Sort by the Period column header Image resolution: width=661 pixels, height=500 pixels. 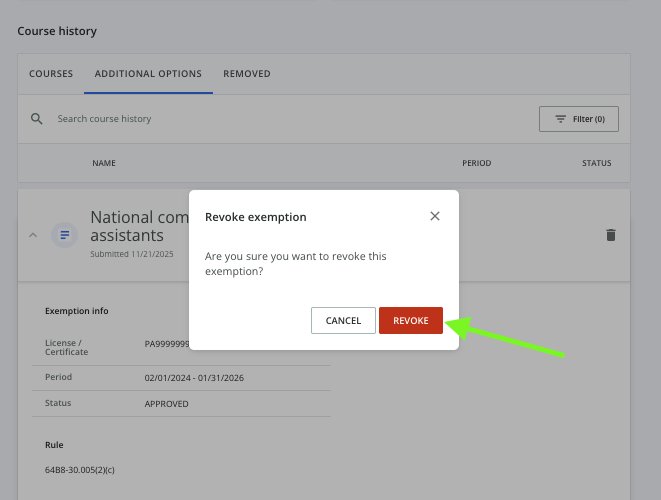click(476, 163)
